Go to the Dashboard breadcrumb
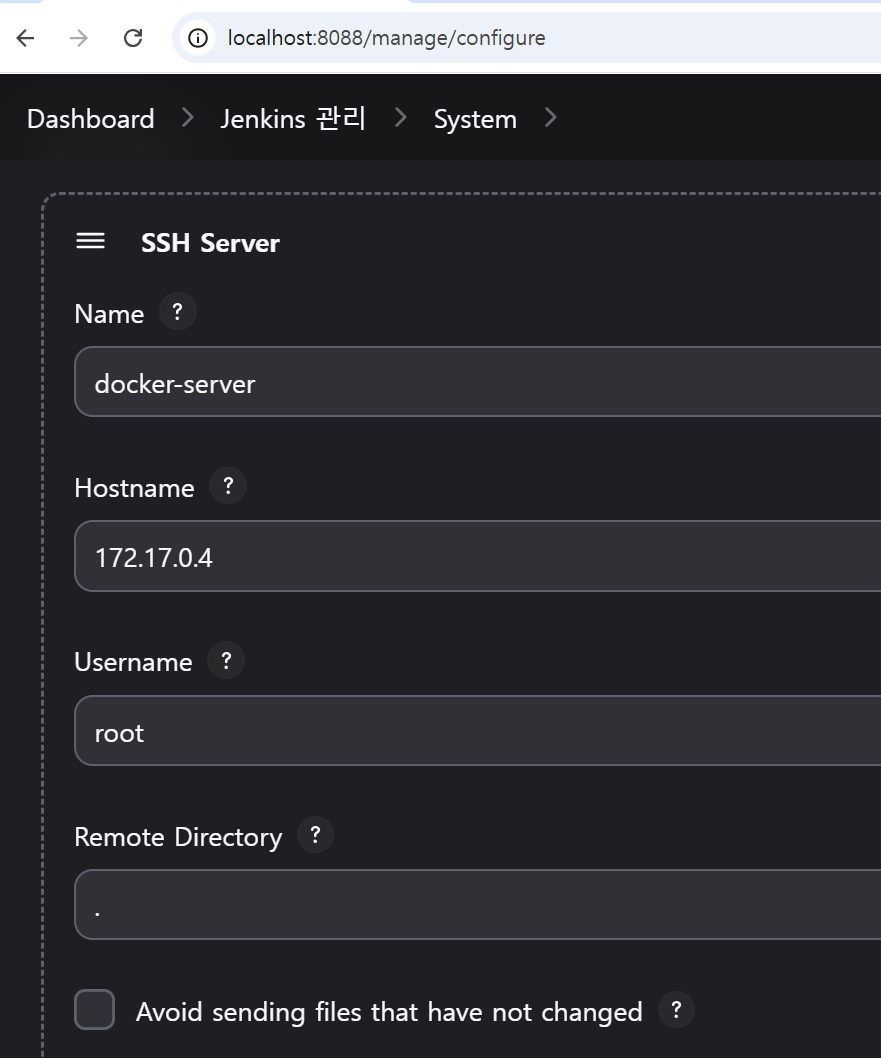This screenshot has height=1058, width=881. (x=91, y=119)
